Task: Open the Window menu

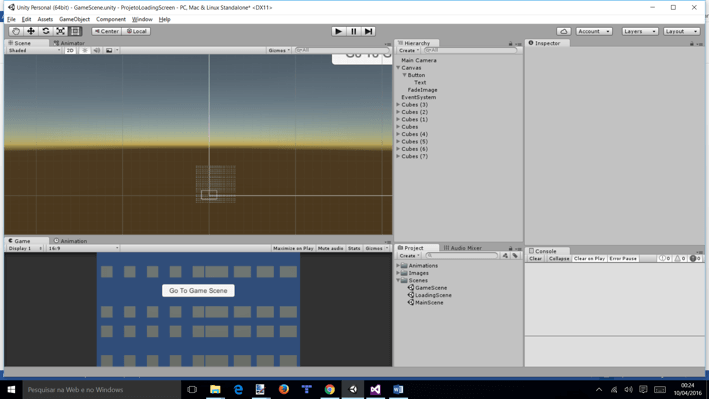Action: [x=142, y=19]
